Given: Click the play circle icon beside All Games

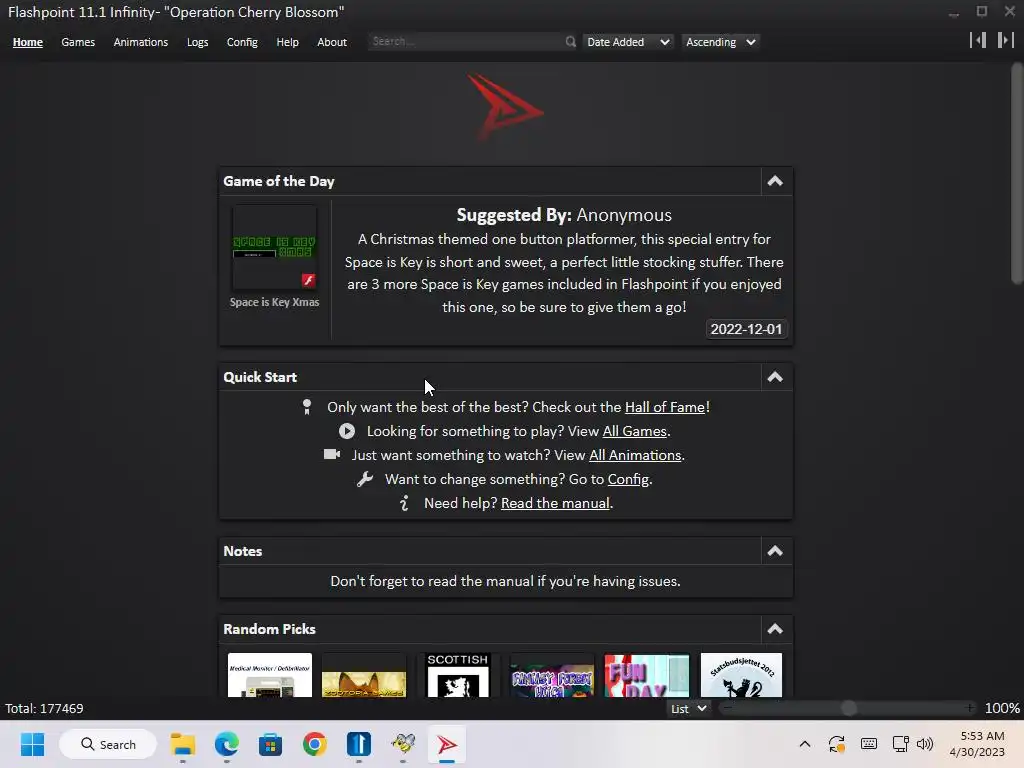Looking at the screenshot, I should click(x=347, y=431).
